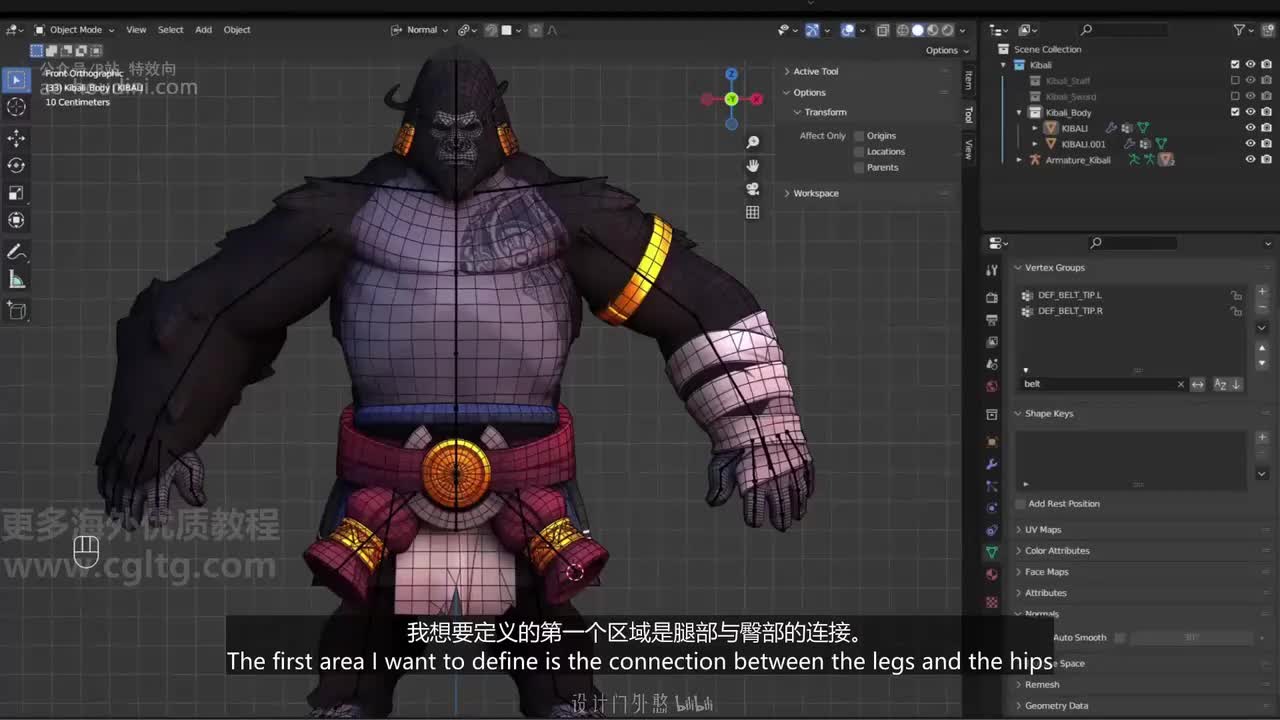This screenshot has height=720, width=1280.
Task: Open the Object Constraints properties tab icon
Action: pos(992,530)
